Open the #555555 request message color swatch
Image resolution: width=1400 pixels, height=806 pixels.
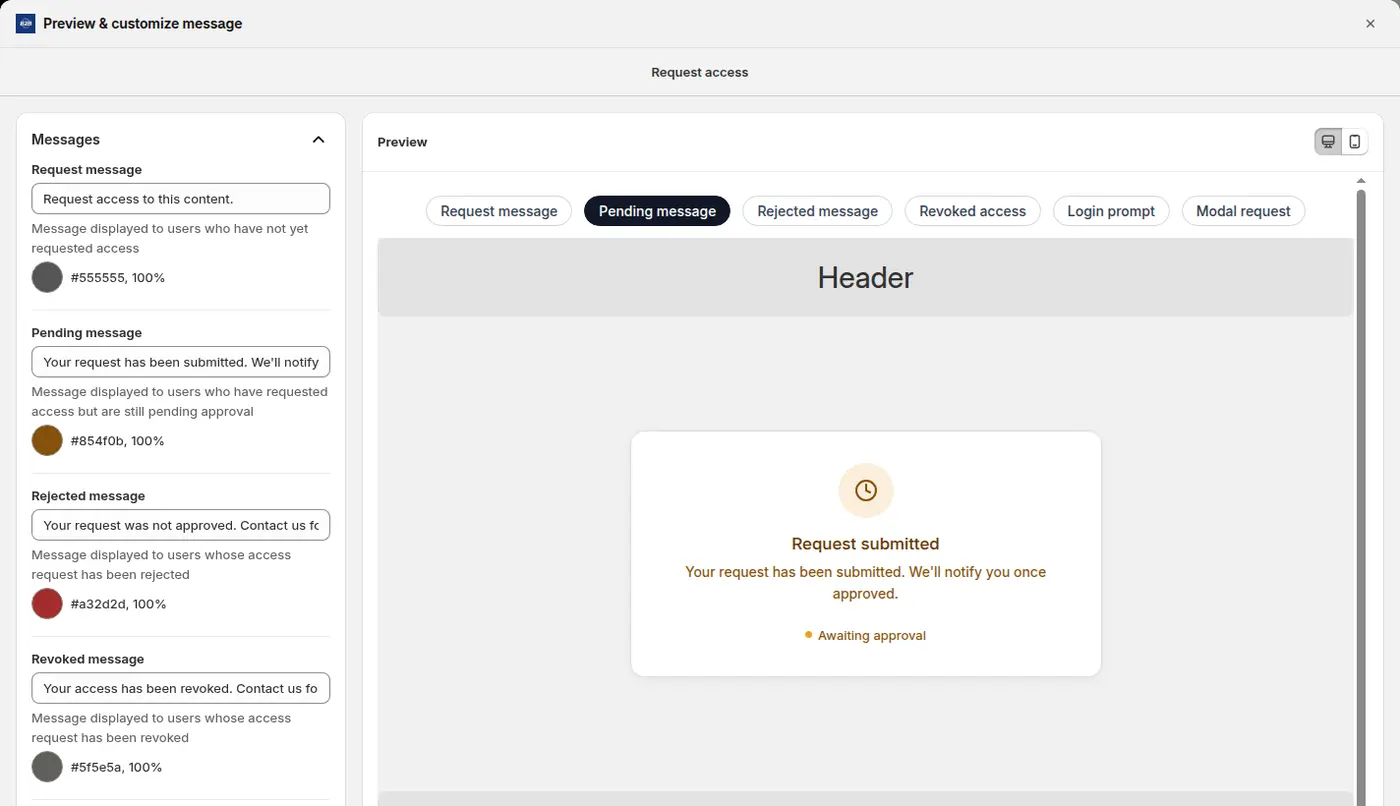(x=47, y=277)
